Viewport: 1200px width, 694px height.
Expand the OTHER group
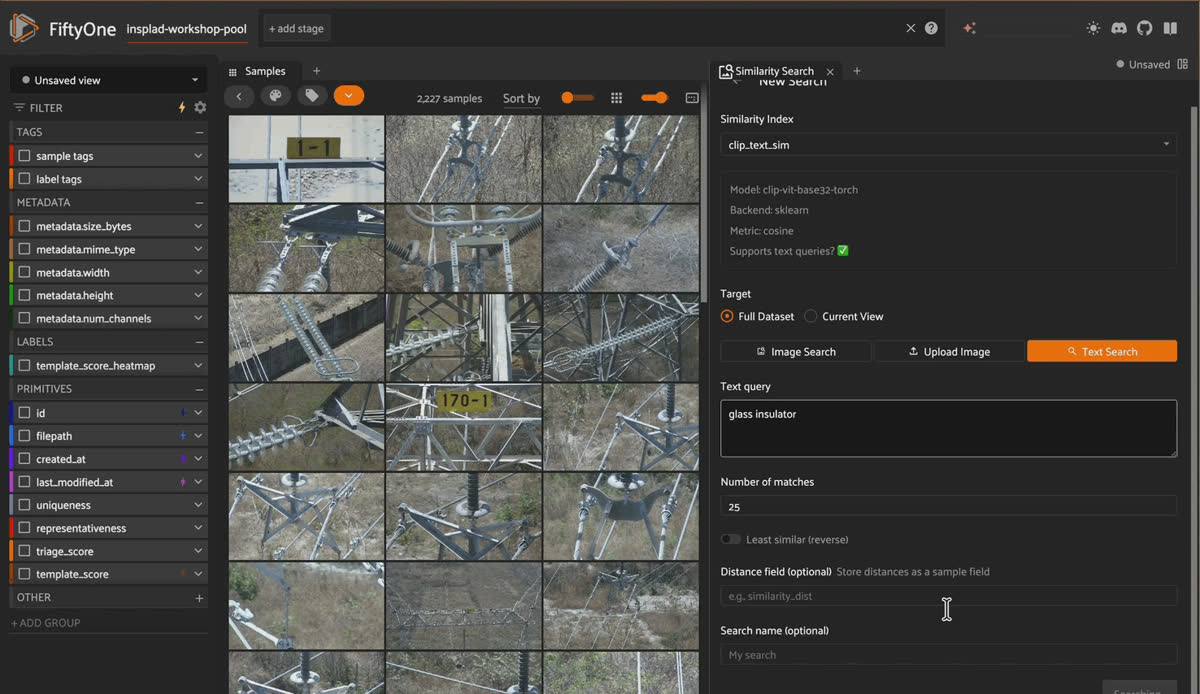click(x=199, y=598)
